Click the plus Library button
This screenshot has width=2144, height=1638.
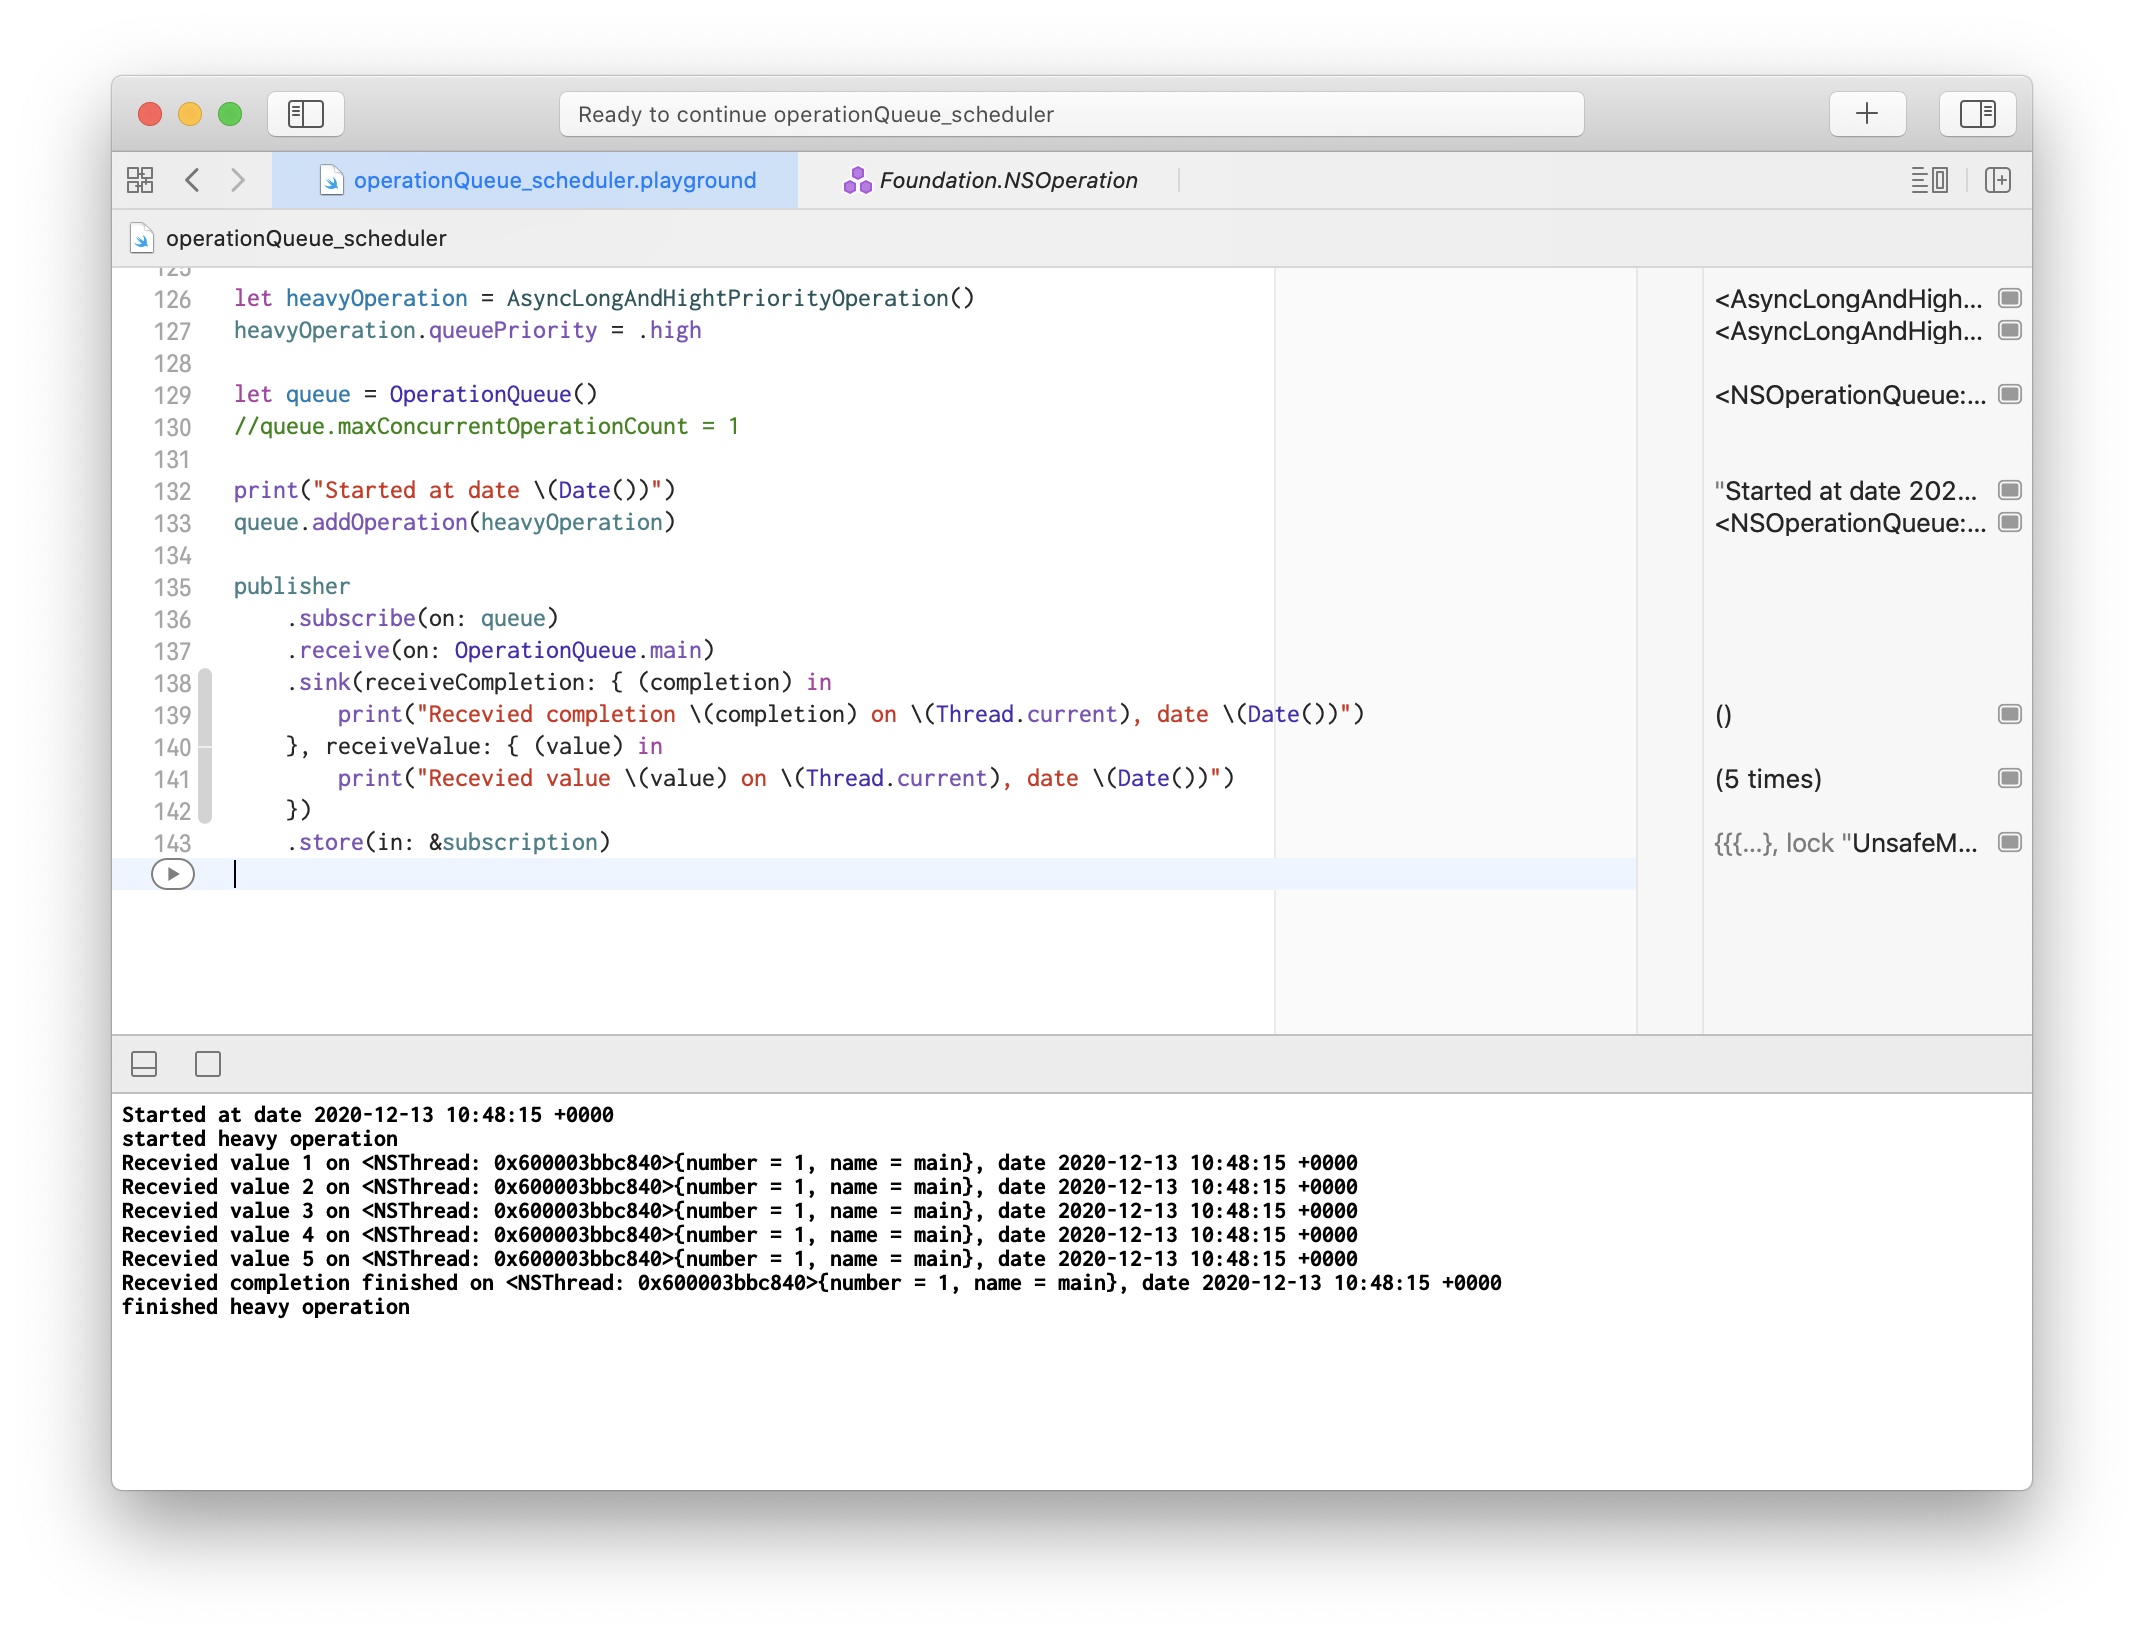coord(1866,114)
